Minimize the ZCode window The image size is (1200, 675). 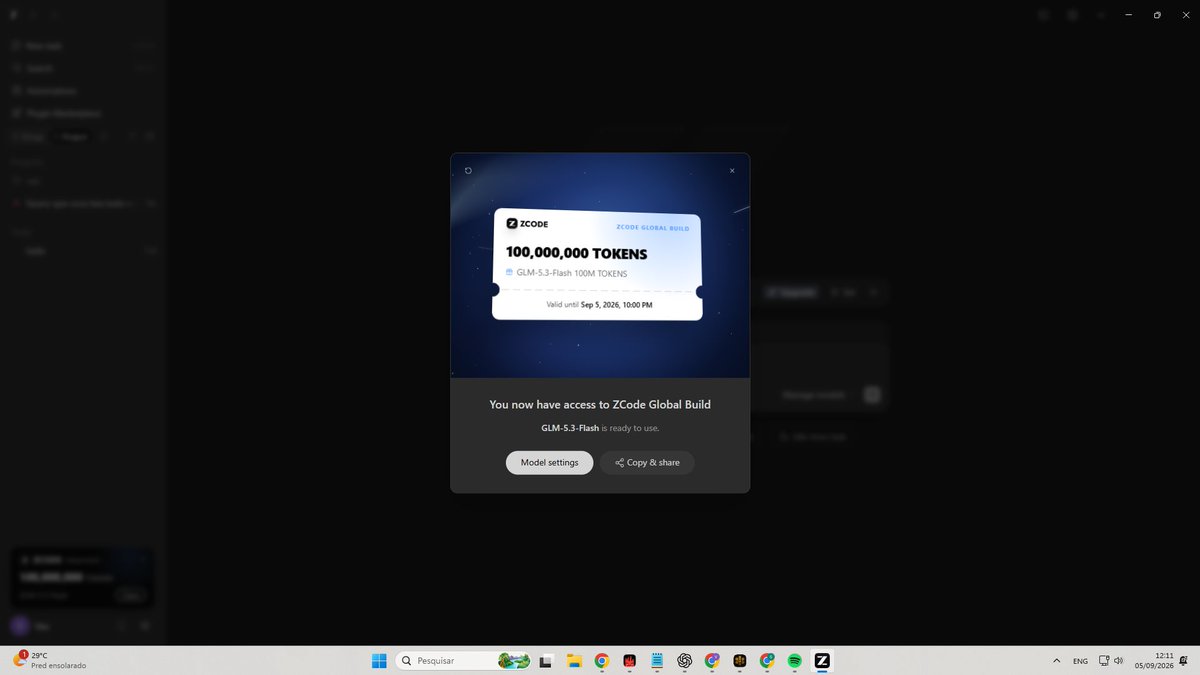1128,15
